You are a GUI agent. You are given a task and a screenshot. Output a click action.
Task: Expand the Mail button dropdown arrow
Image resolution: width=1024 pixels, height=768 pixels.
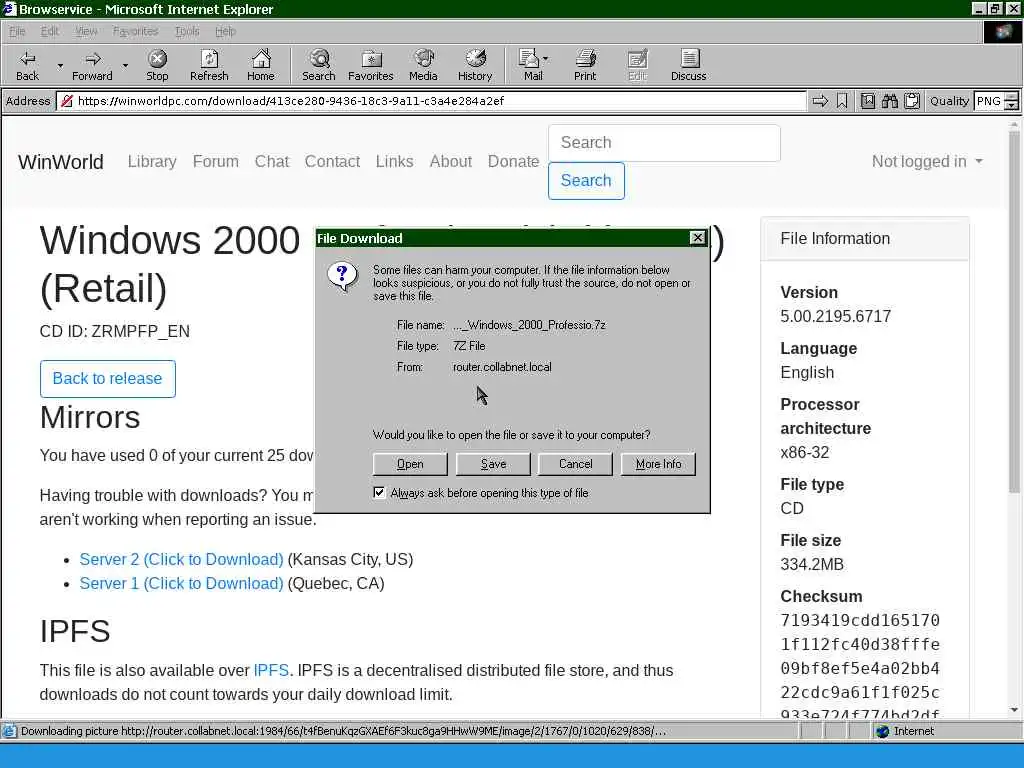546,59
